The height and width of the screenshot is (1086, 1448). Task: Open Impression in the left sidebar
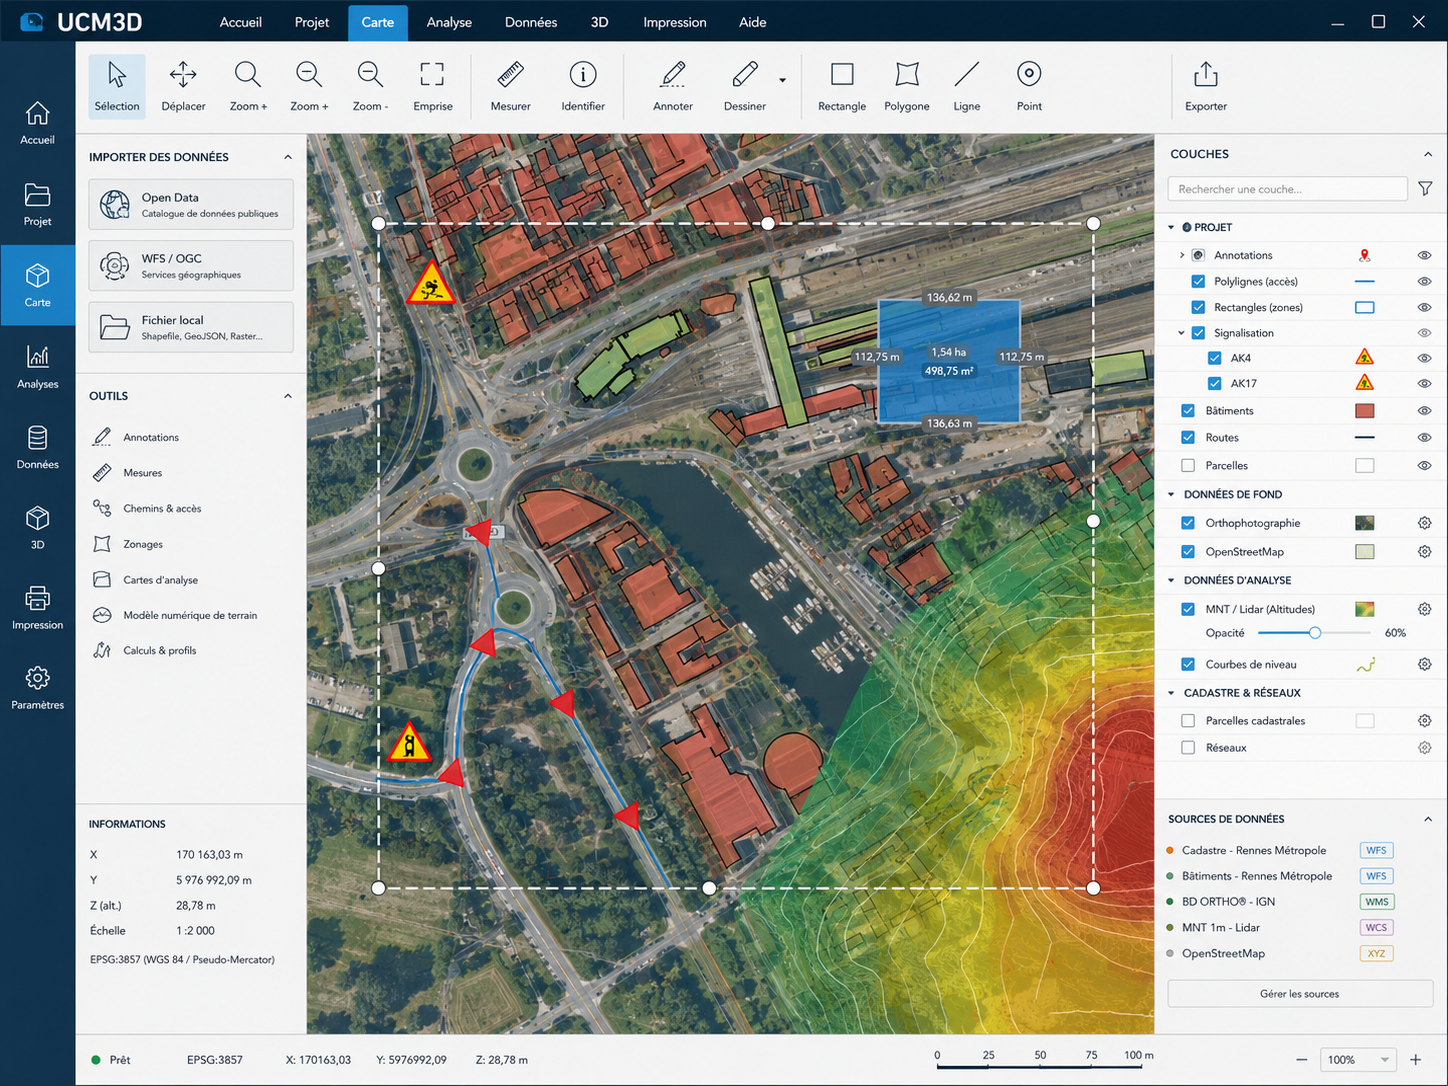click(38, 608)
